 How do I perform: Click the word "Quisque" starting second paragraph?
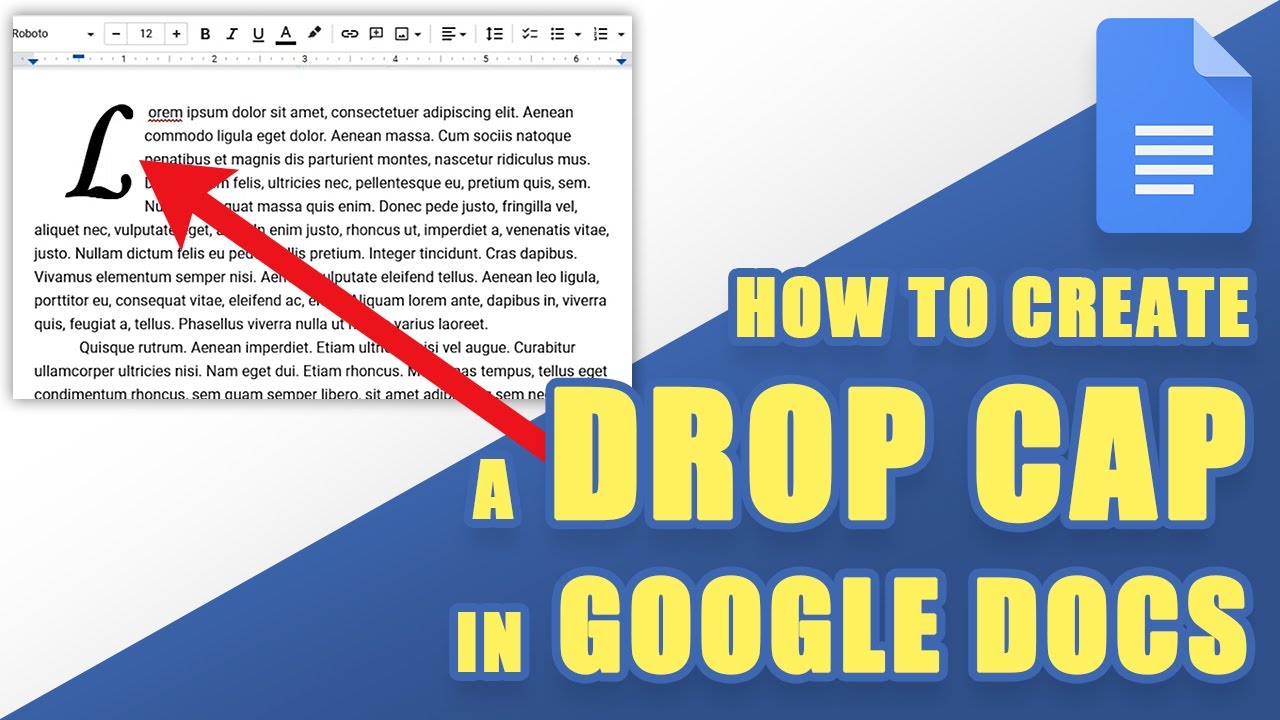105,348
